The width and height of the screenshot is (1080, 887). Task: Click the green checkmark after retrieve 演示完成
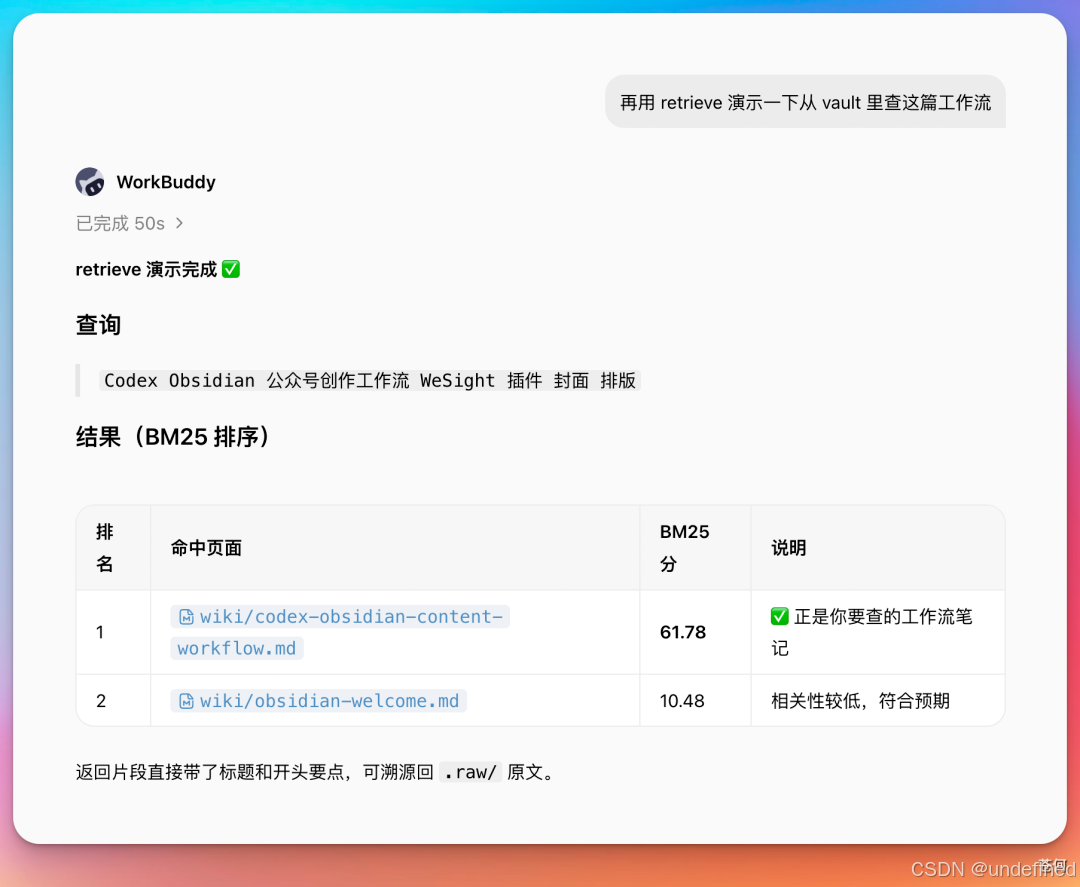(x=231, y=269)
